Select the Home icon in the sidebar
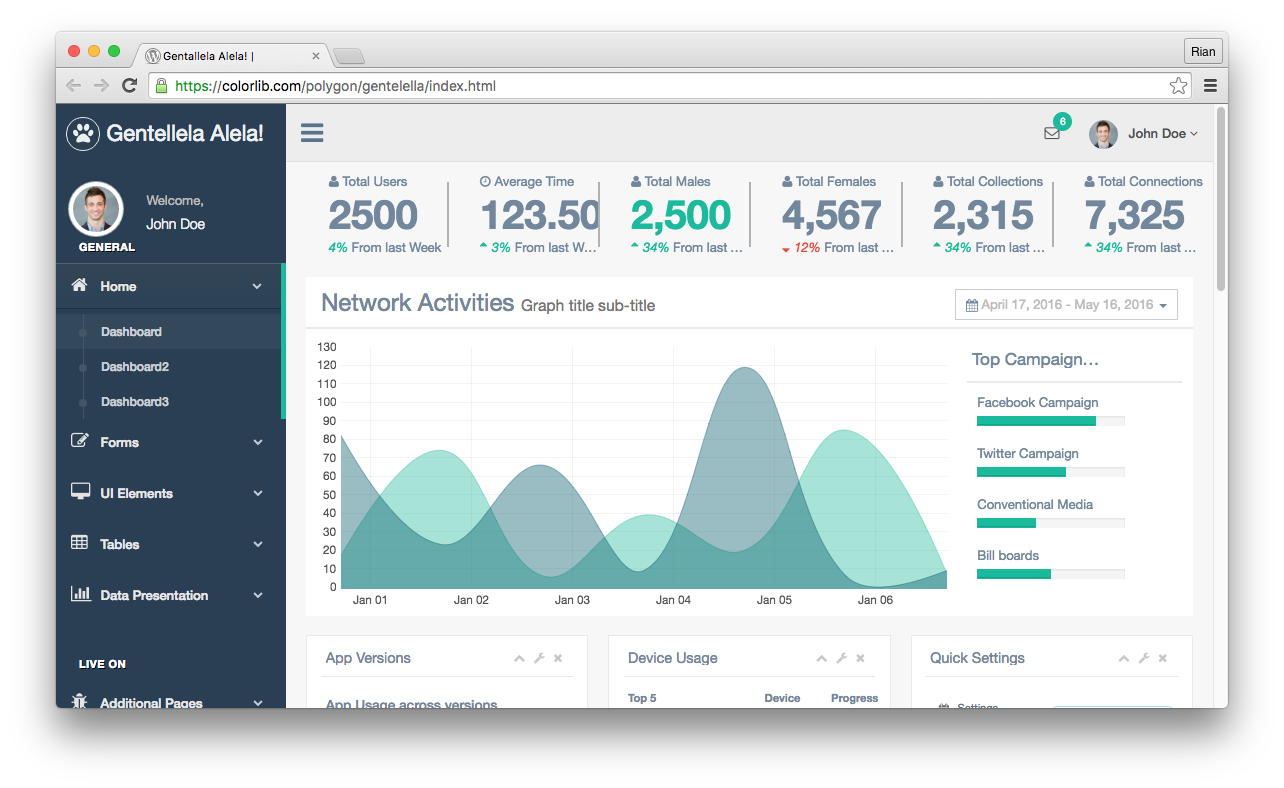Viewport: 1284px width, 788px height. click(x=78, y=285)
